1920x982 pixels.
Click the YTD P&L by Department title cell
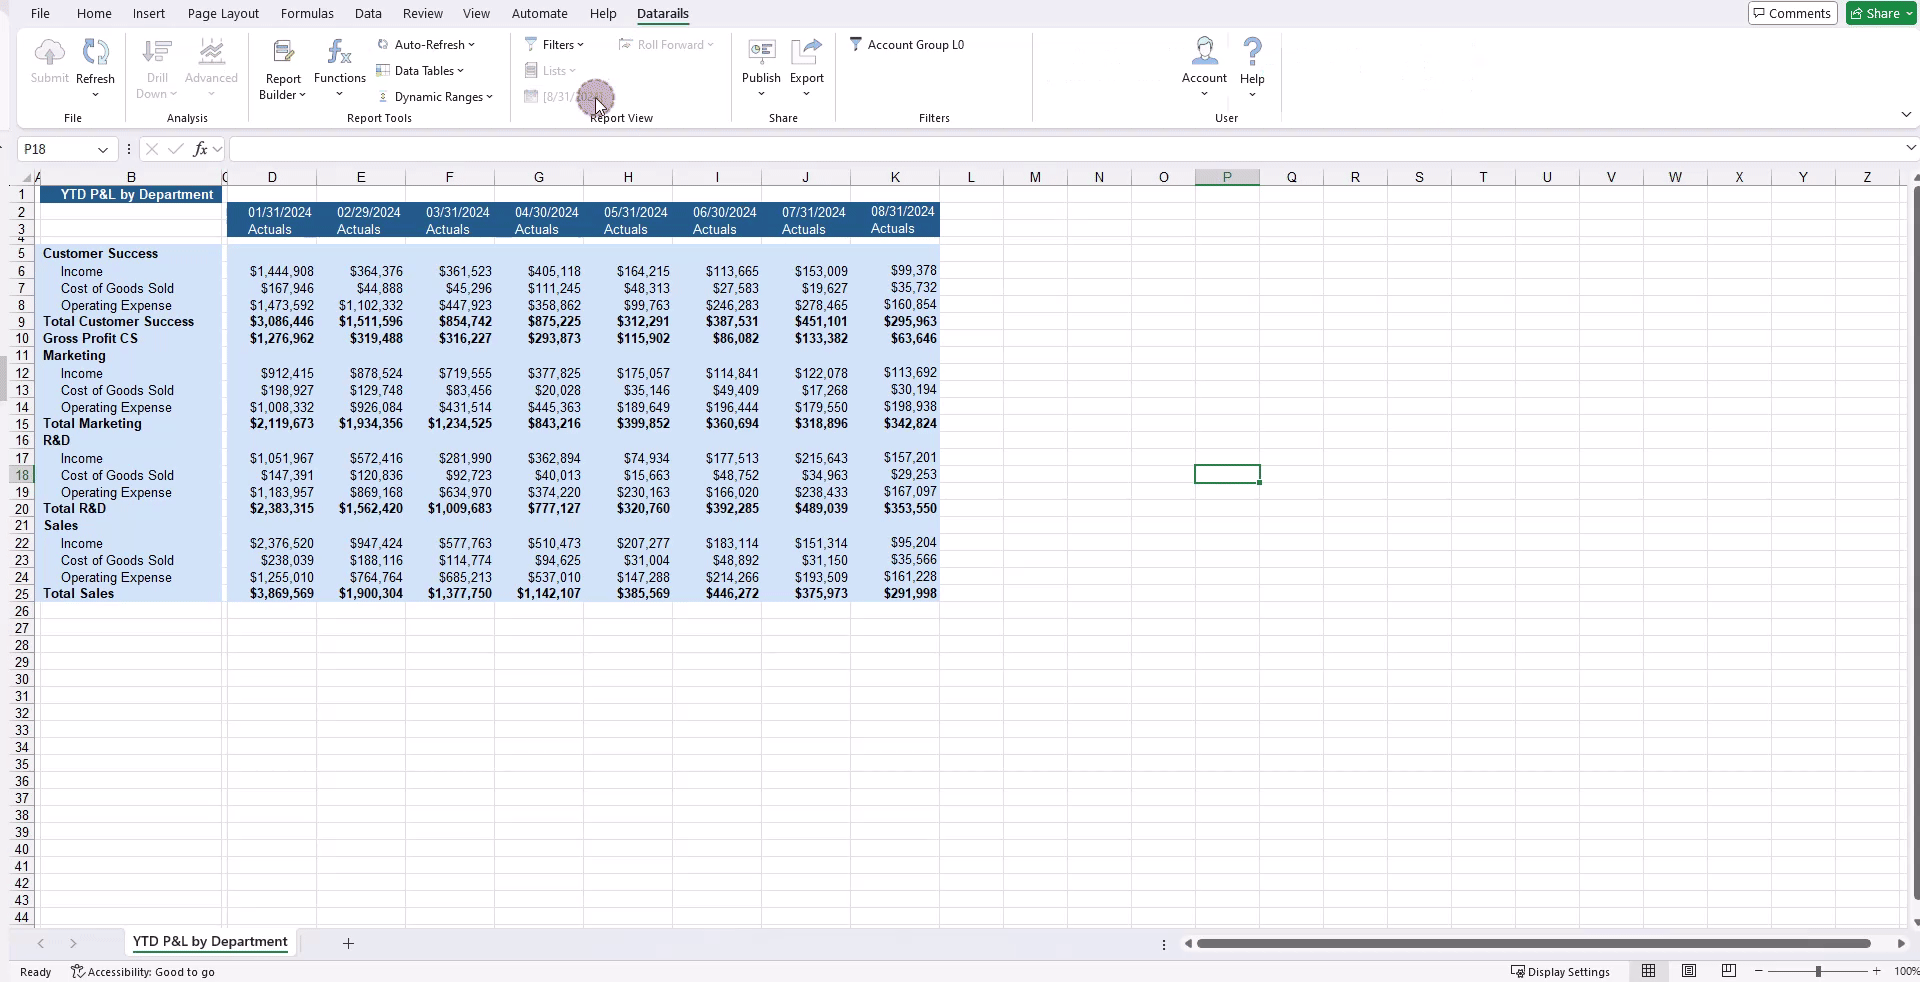tap(131, 194)
